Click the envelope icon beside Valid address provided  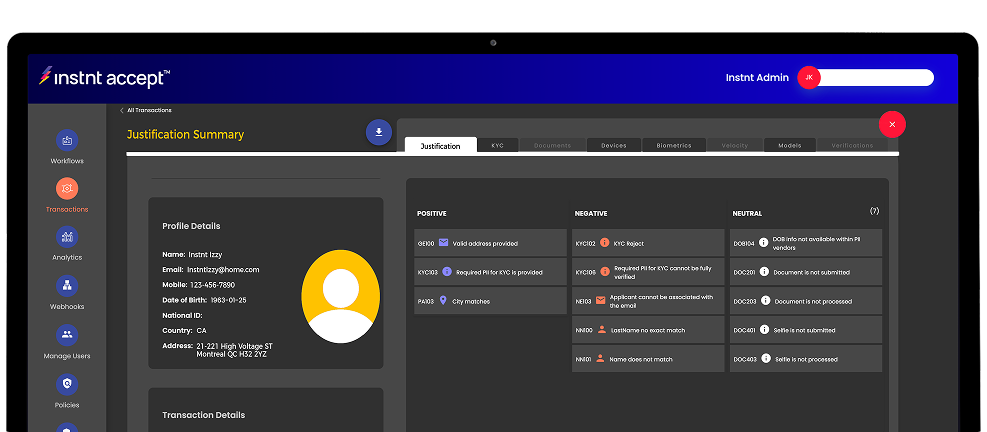(444, 242)
